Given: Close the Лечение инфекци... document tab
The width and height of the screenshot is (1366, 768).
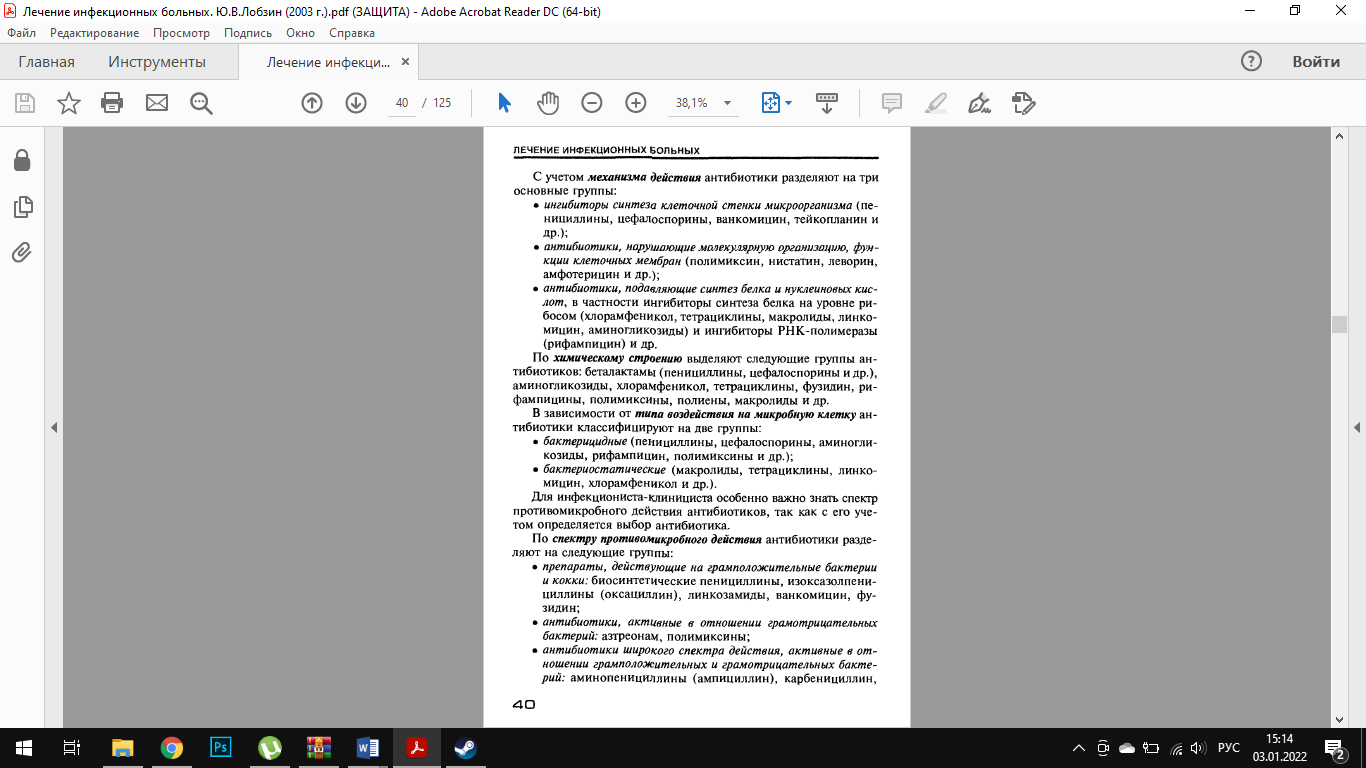Looking at the screenshot, I should (405, 61).
